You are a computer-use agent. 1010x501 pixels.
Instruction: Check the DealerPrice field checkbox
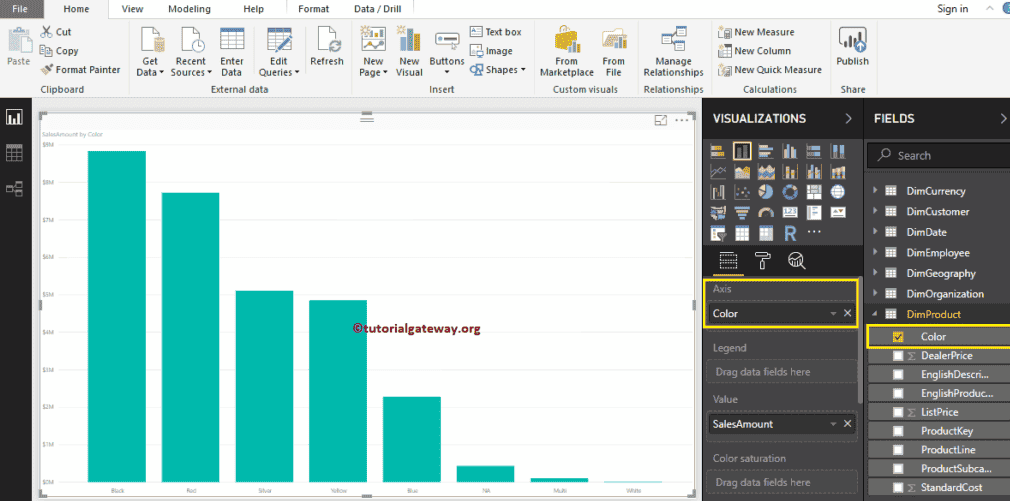[897, 356]
